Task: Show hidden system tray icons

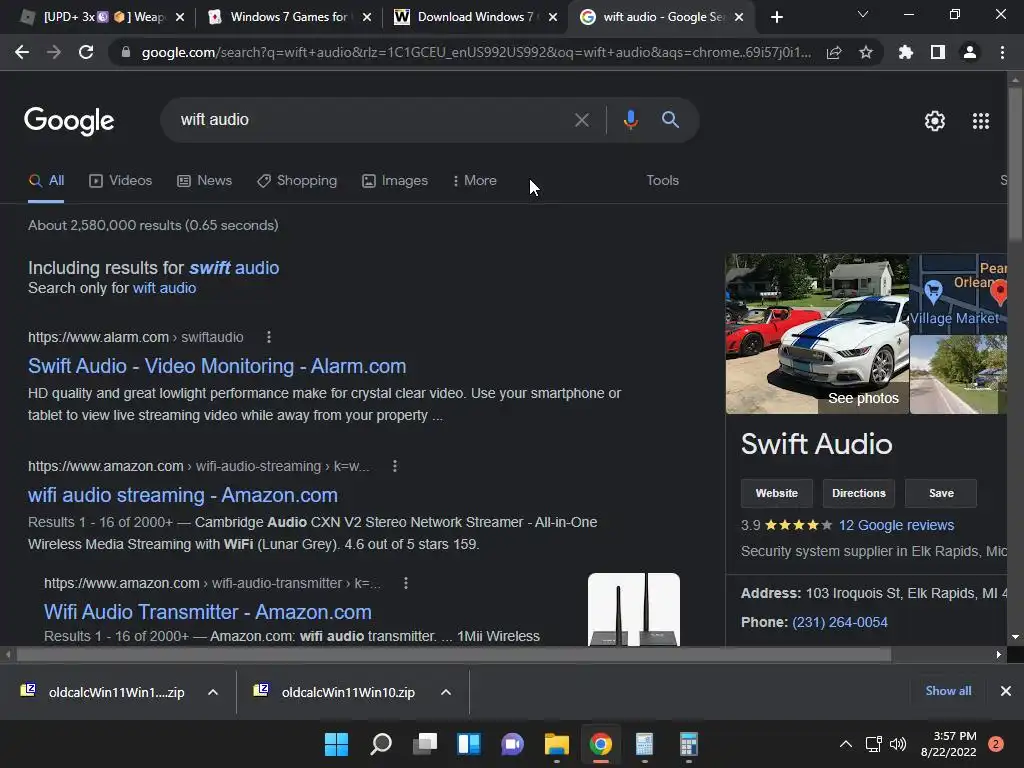Action: click(846, 744)
